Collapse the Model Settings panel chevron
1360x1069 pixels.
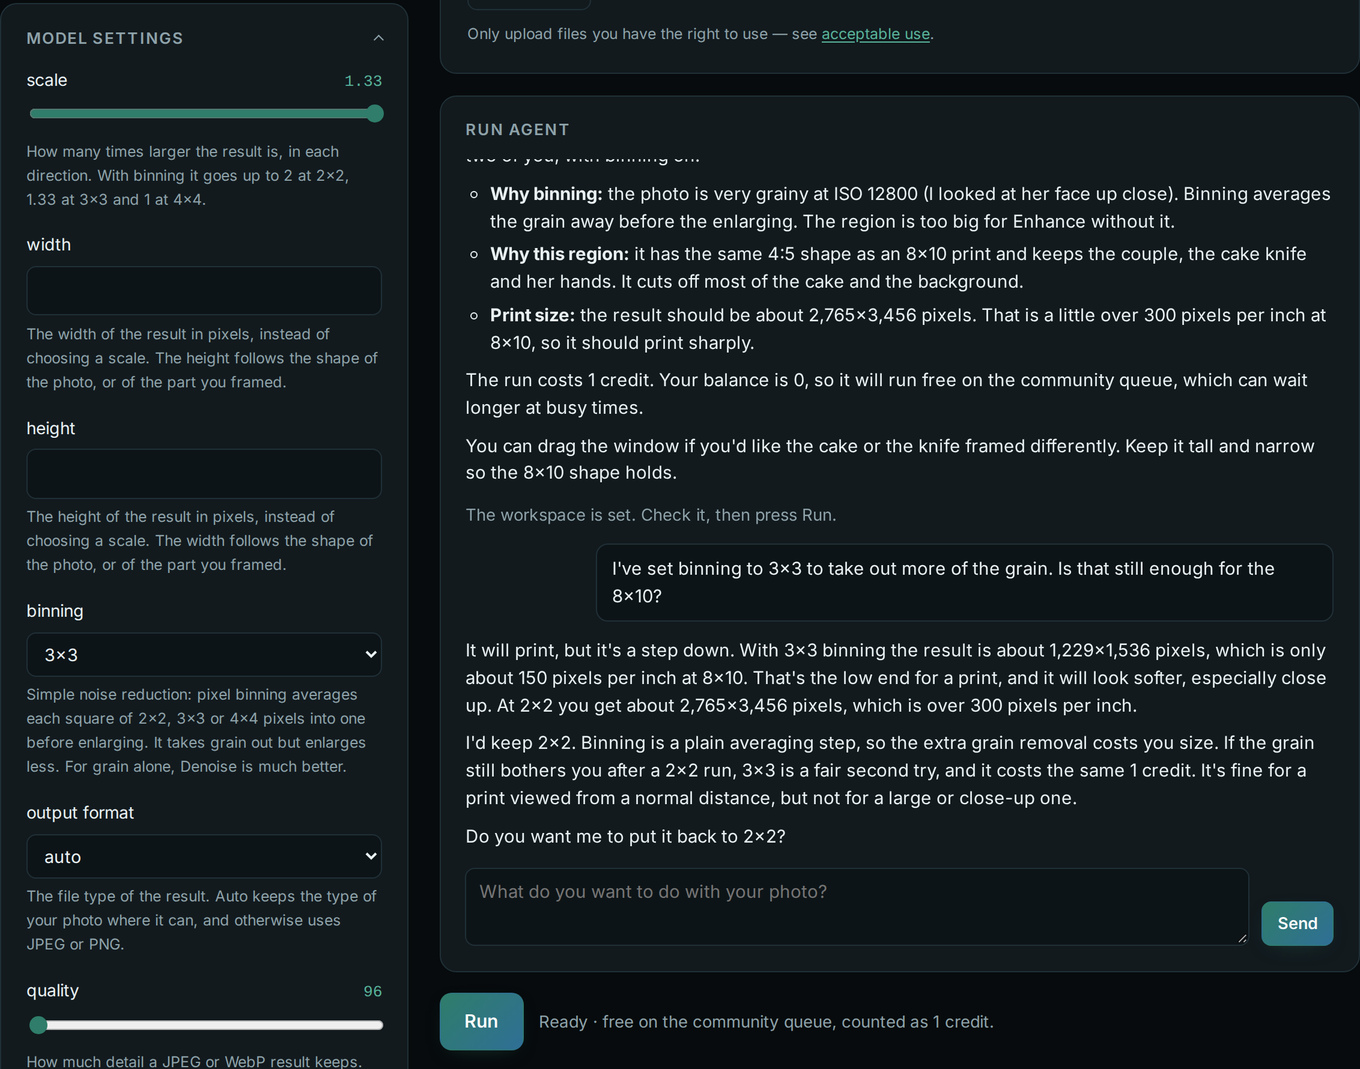(378, 38)
